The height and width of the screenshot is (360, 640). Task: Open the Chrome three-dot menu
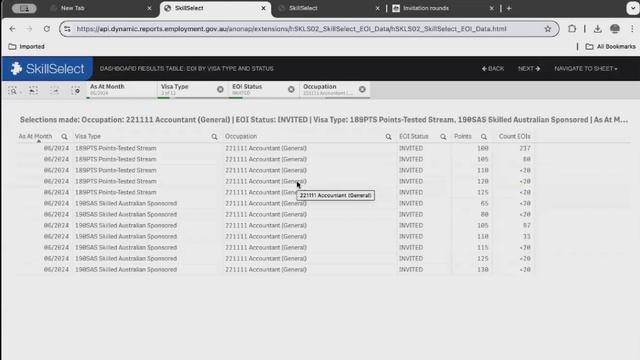632,29
